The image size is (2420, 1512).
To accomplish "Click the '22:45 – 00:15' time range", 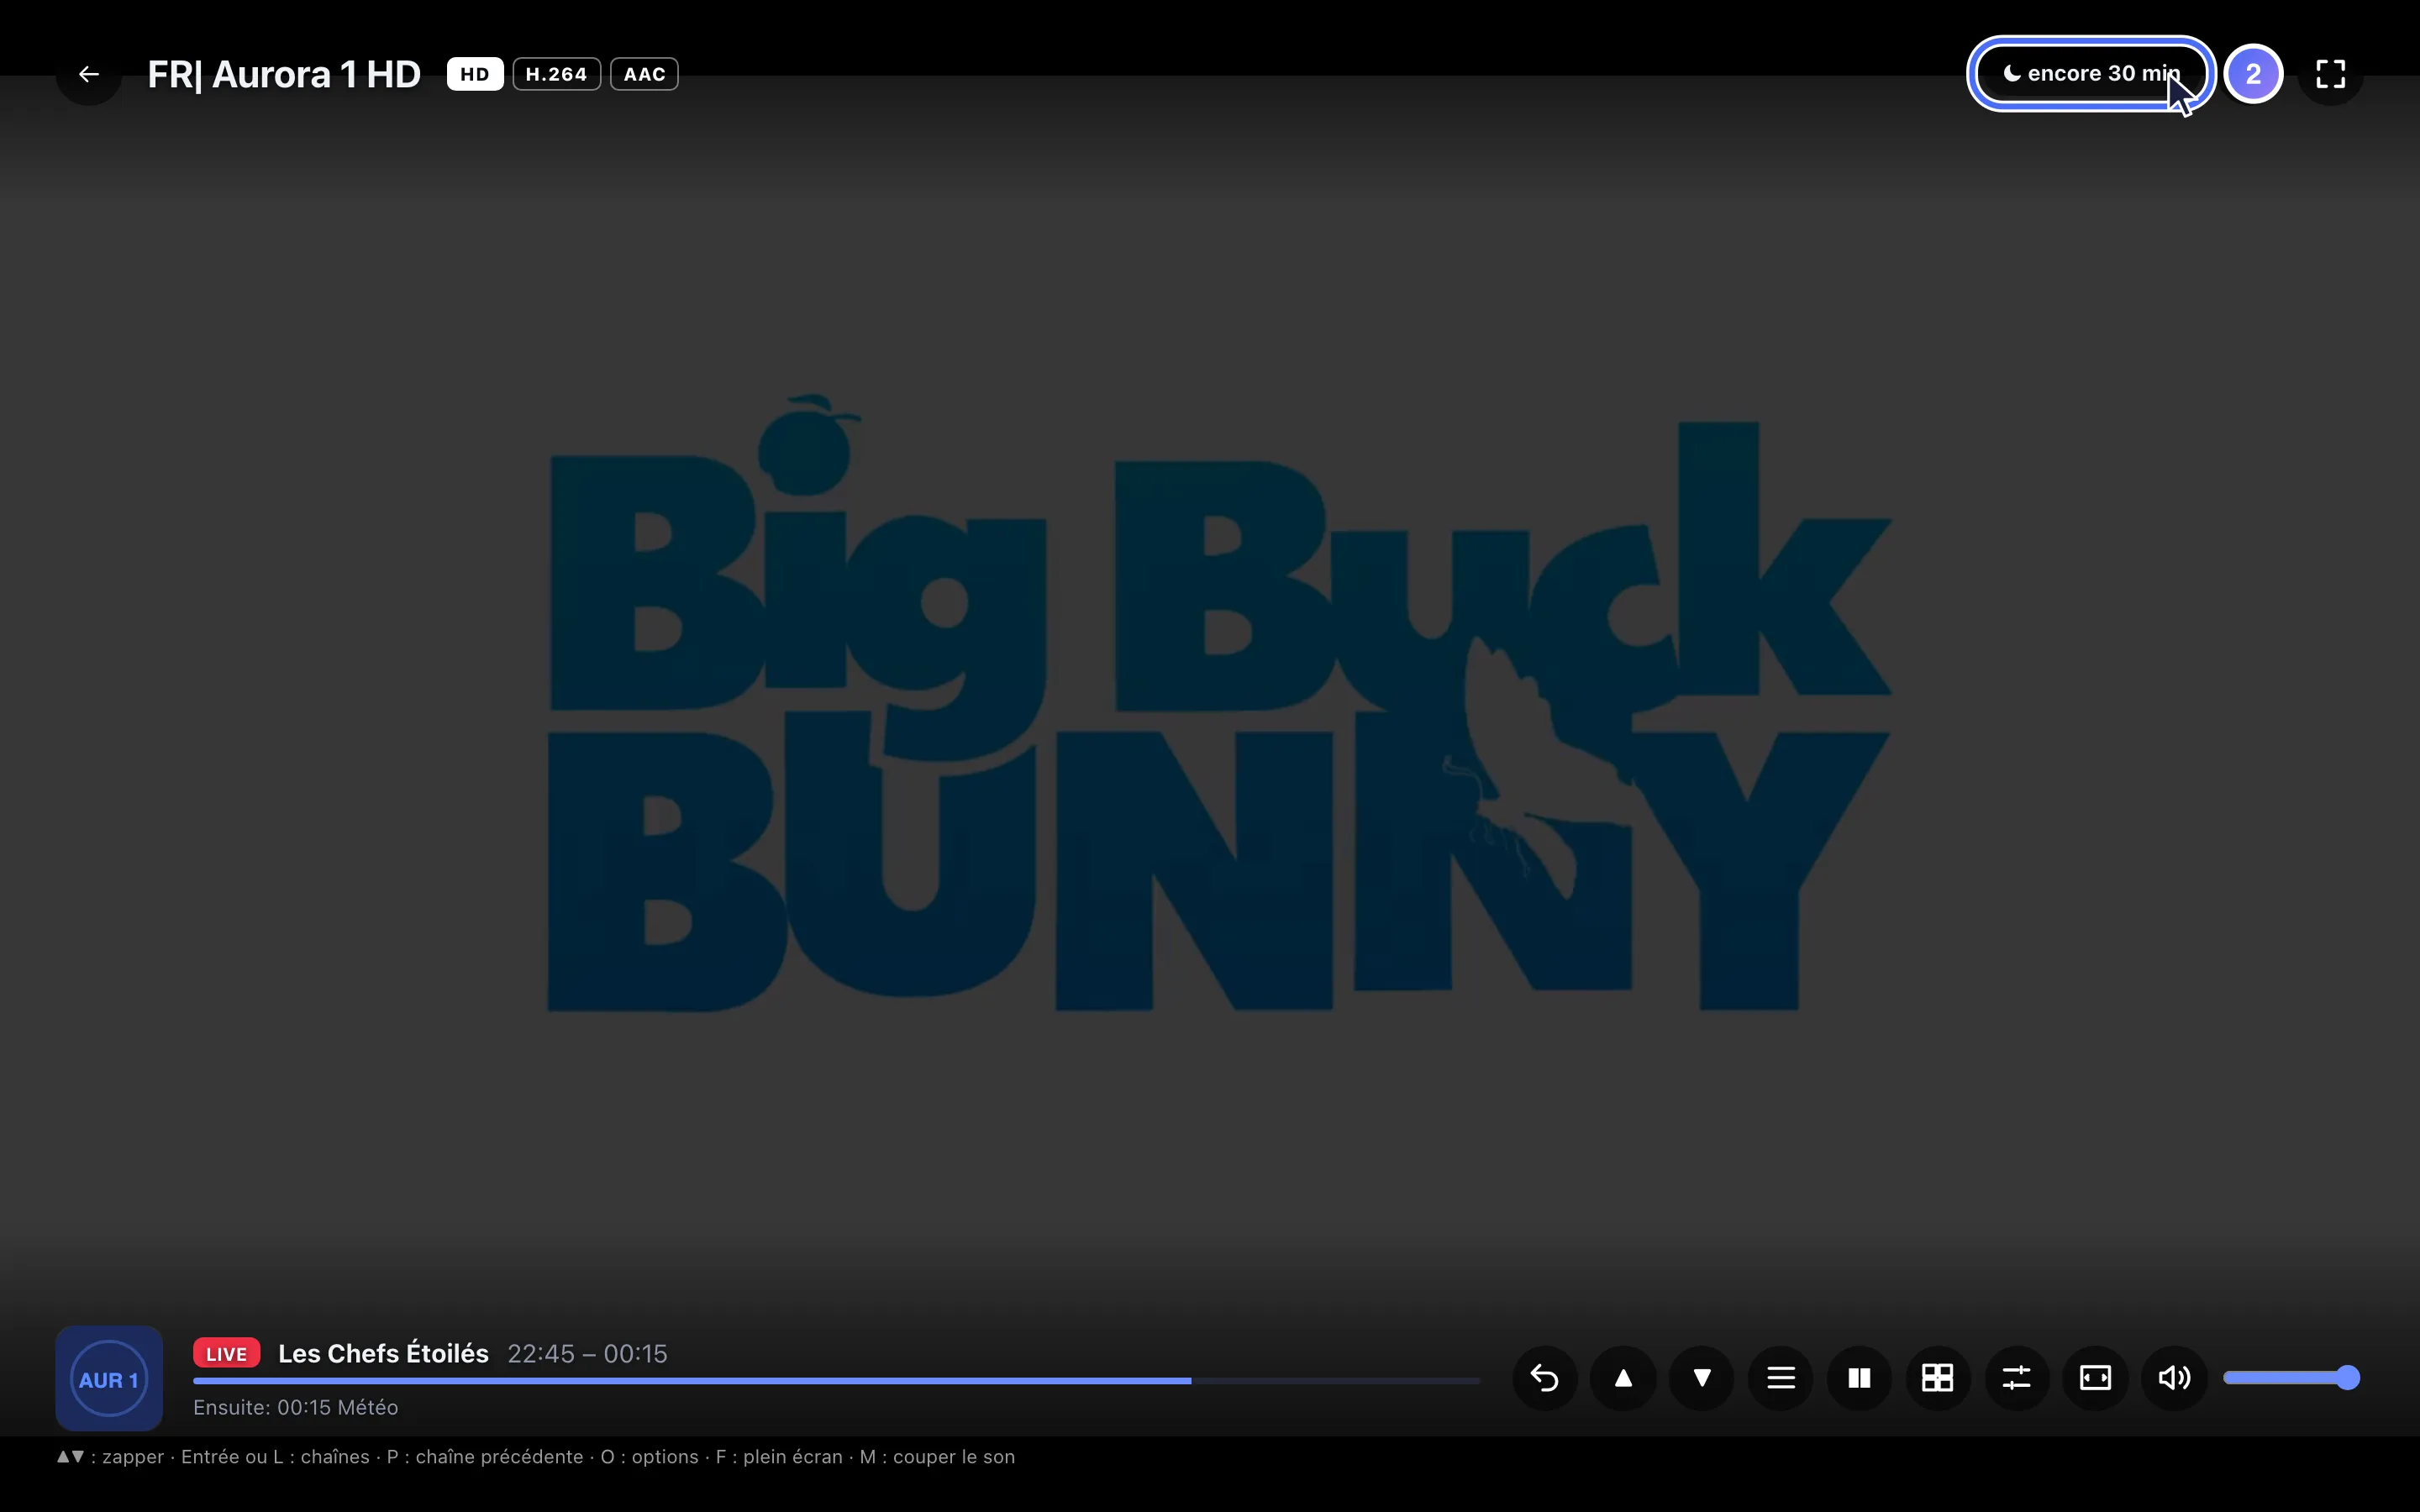I will pos(587,1353).
